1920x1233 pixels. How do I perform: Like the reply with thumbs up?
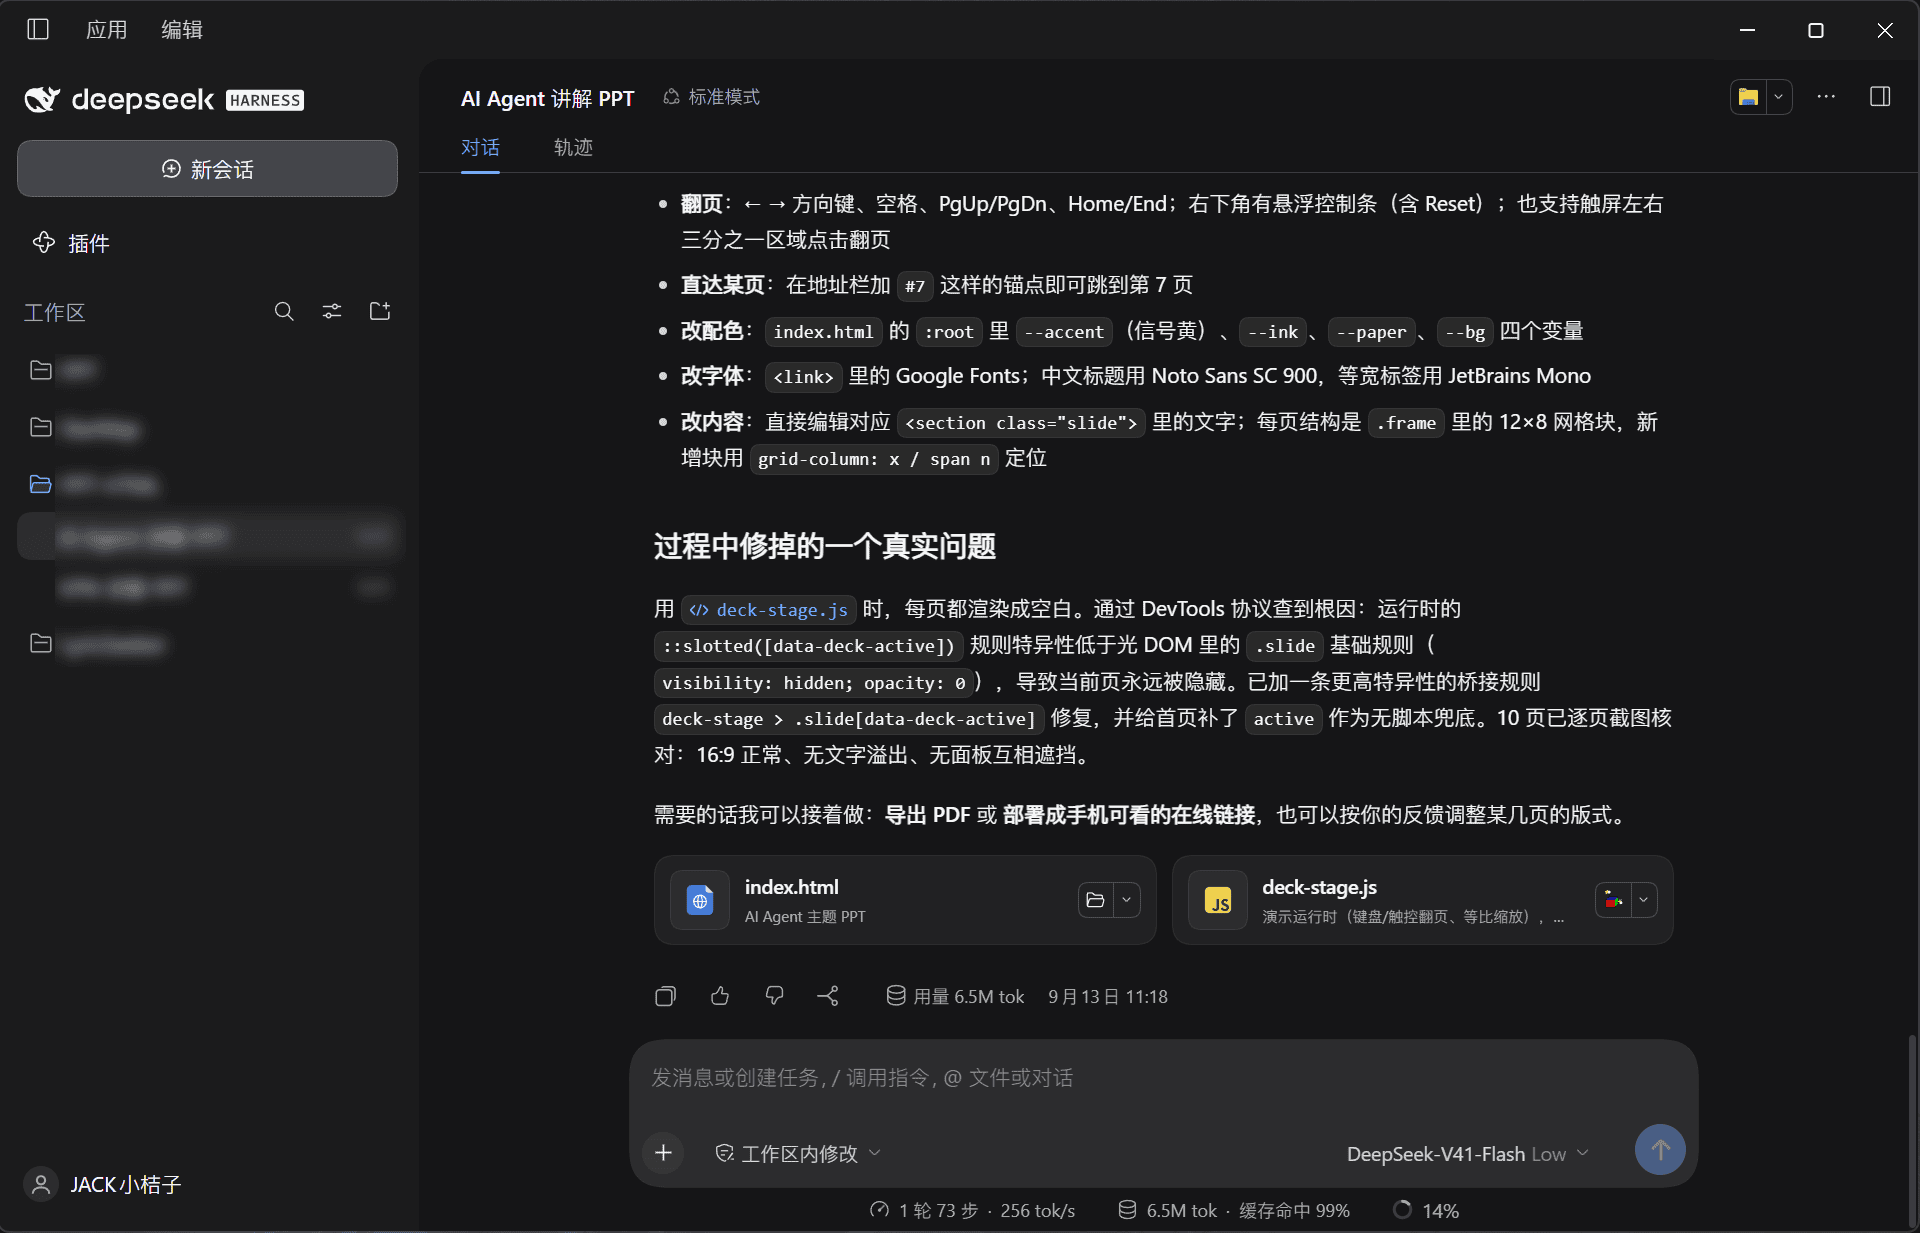pos(720,996)
